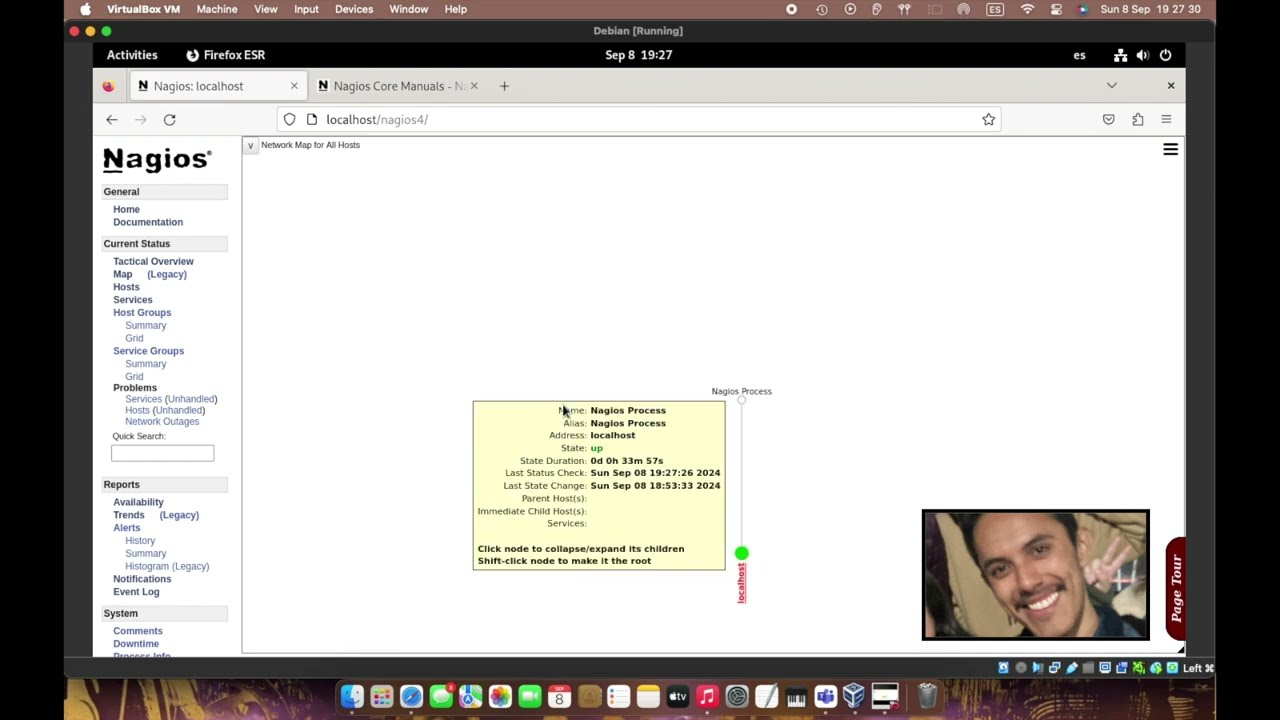Open the Input menu

[x=306, y=9]
